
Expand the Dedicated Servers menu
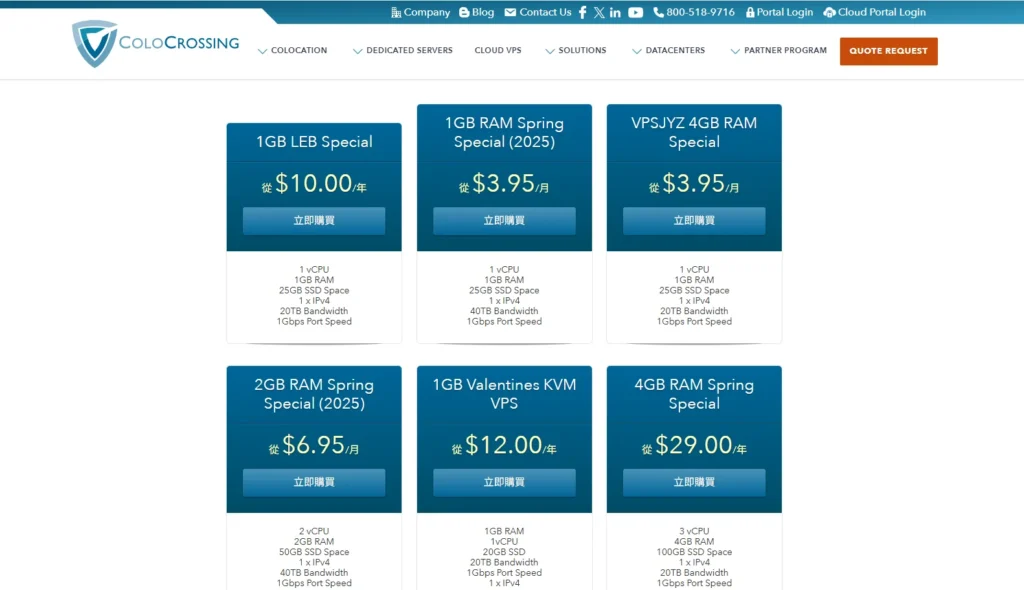[402, 50]
